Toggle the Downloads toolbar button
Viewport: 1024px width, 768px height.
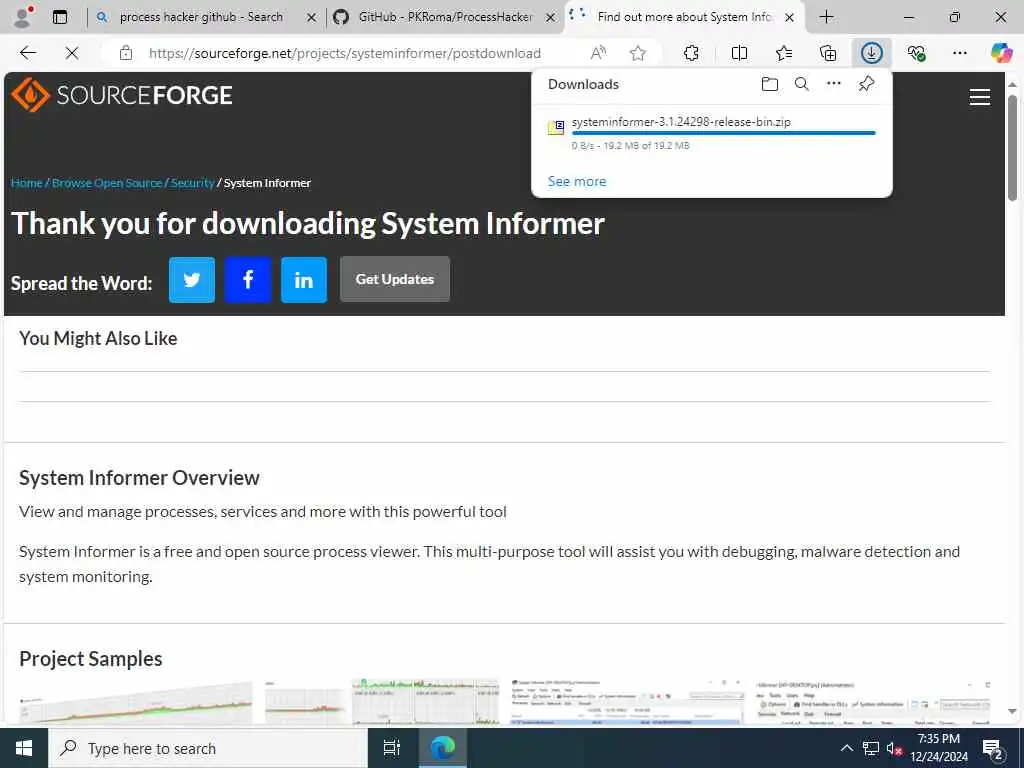[x=872, y=53]
